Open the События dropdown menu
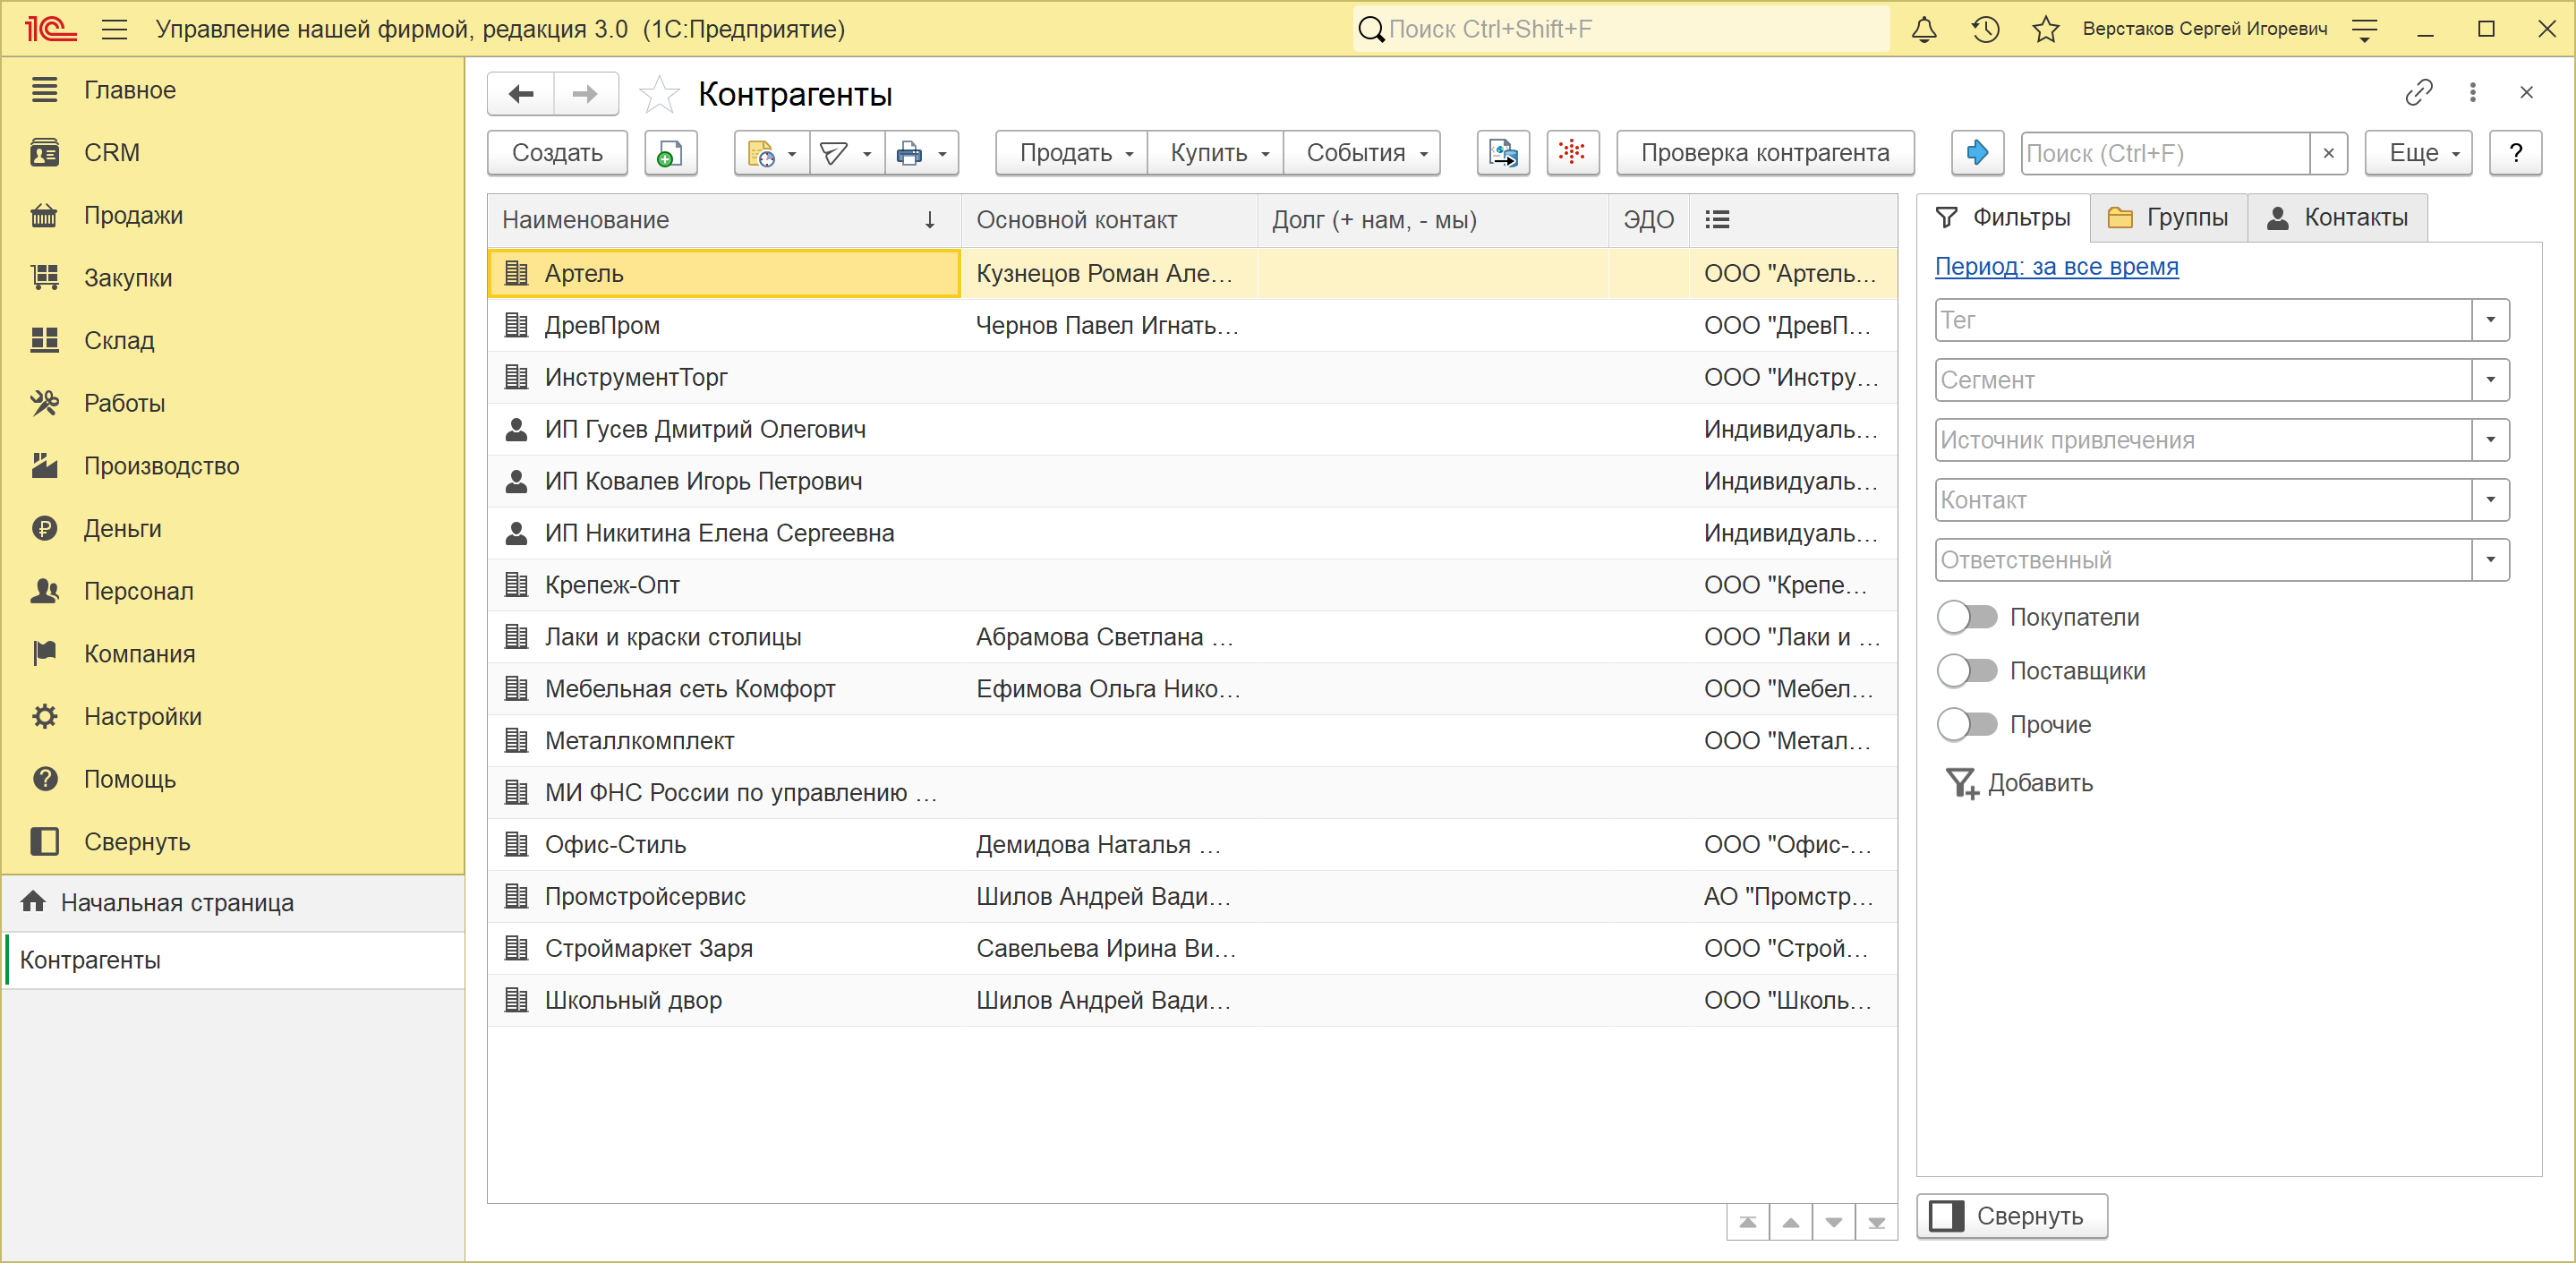This screenshot has width=2576, height=1263. click(x=1362, y=153)
